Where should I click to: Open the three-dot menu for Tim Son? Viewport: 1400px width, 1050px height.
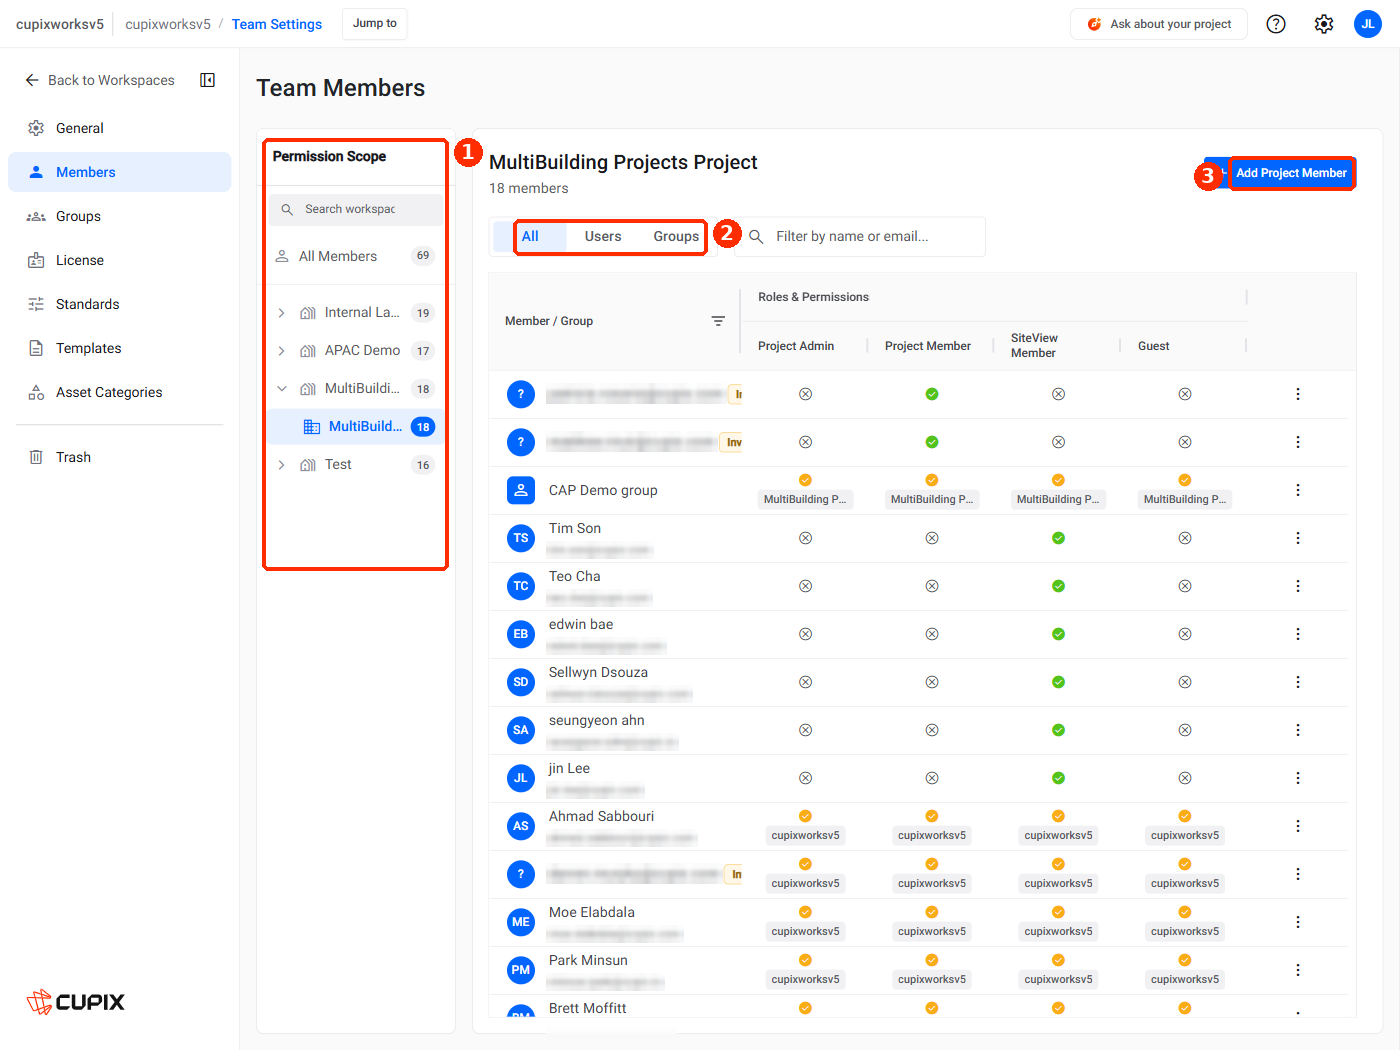(1298, 538)
